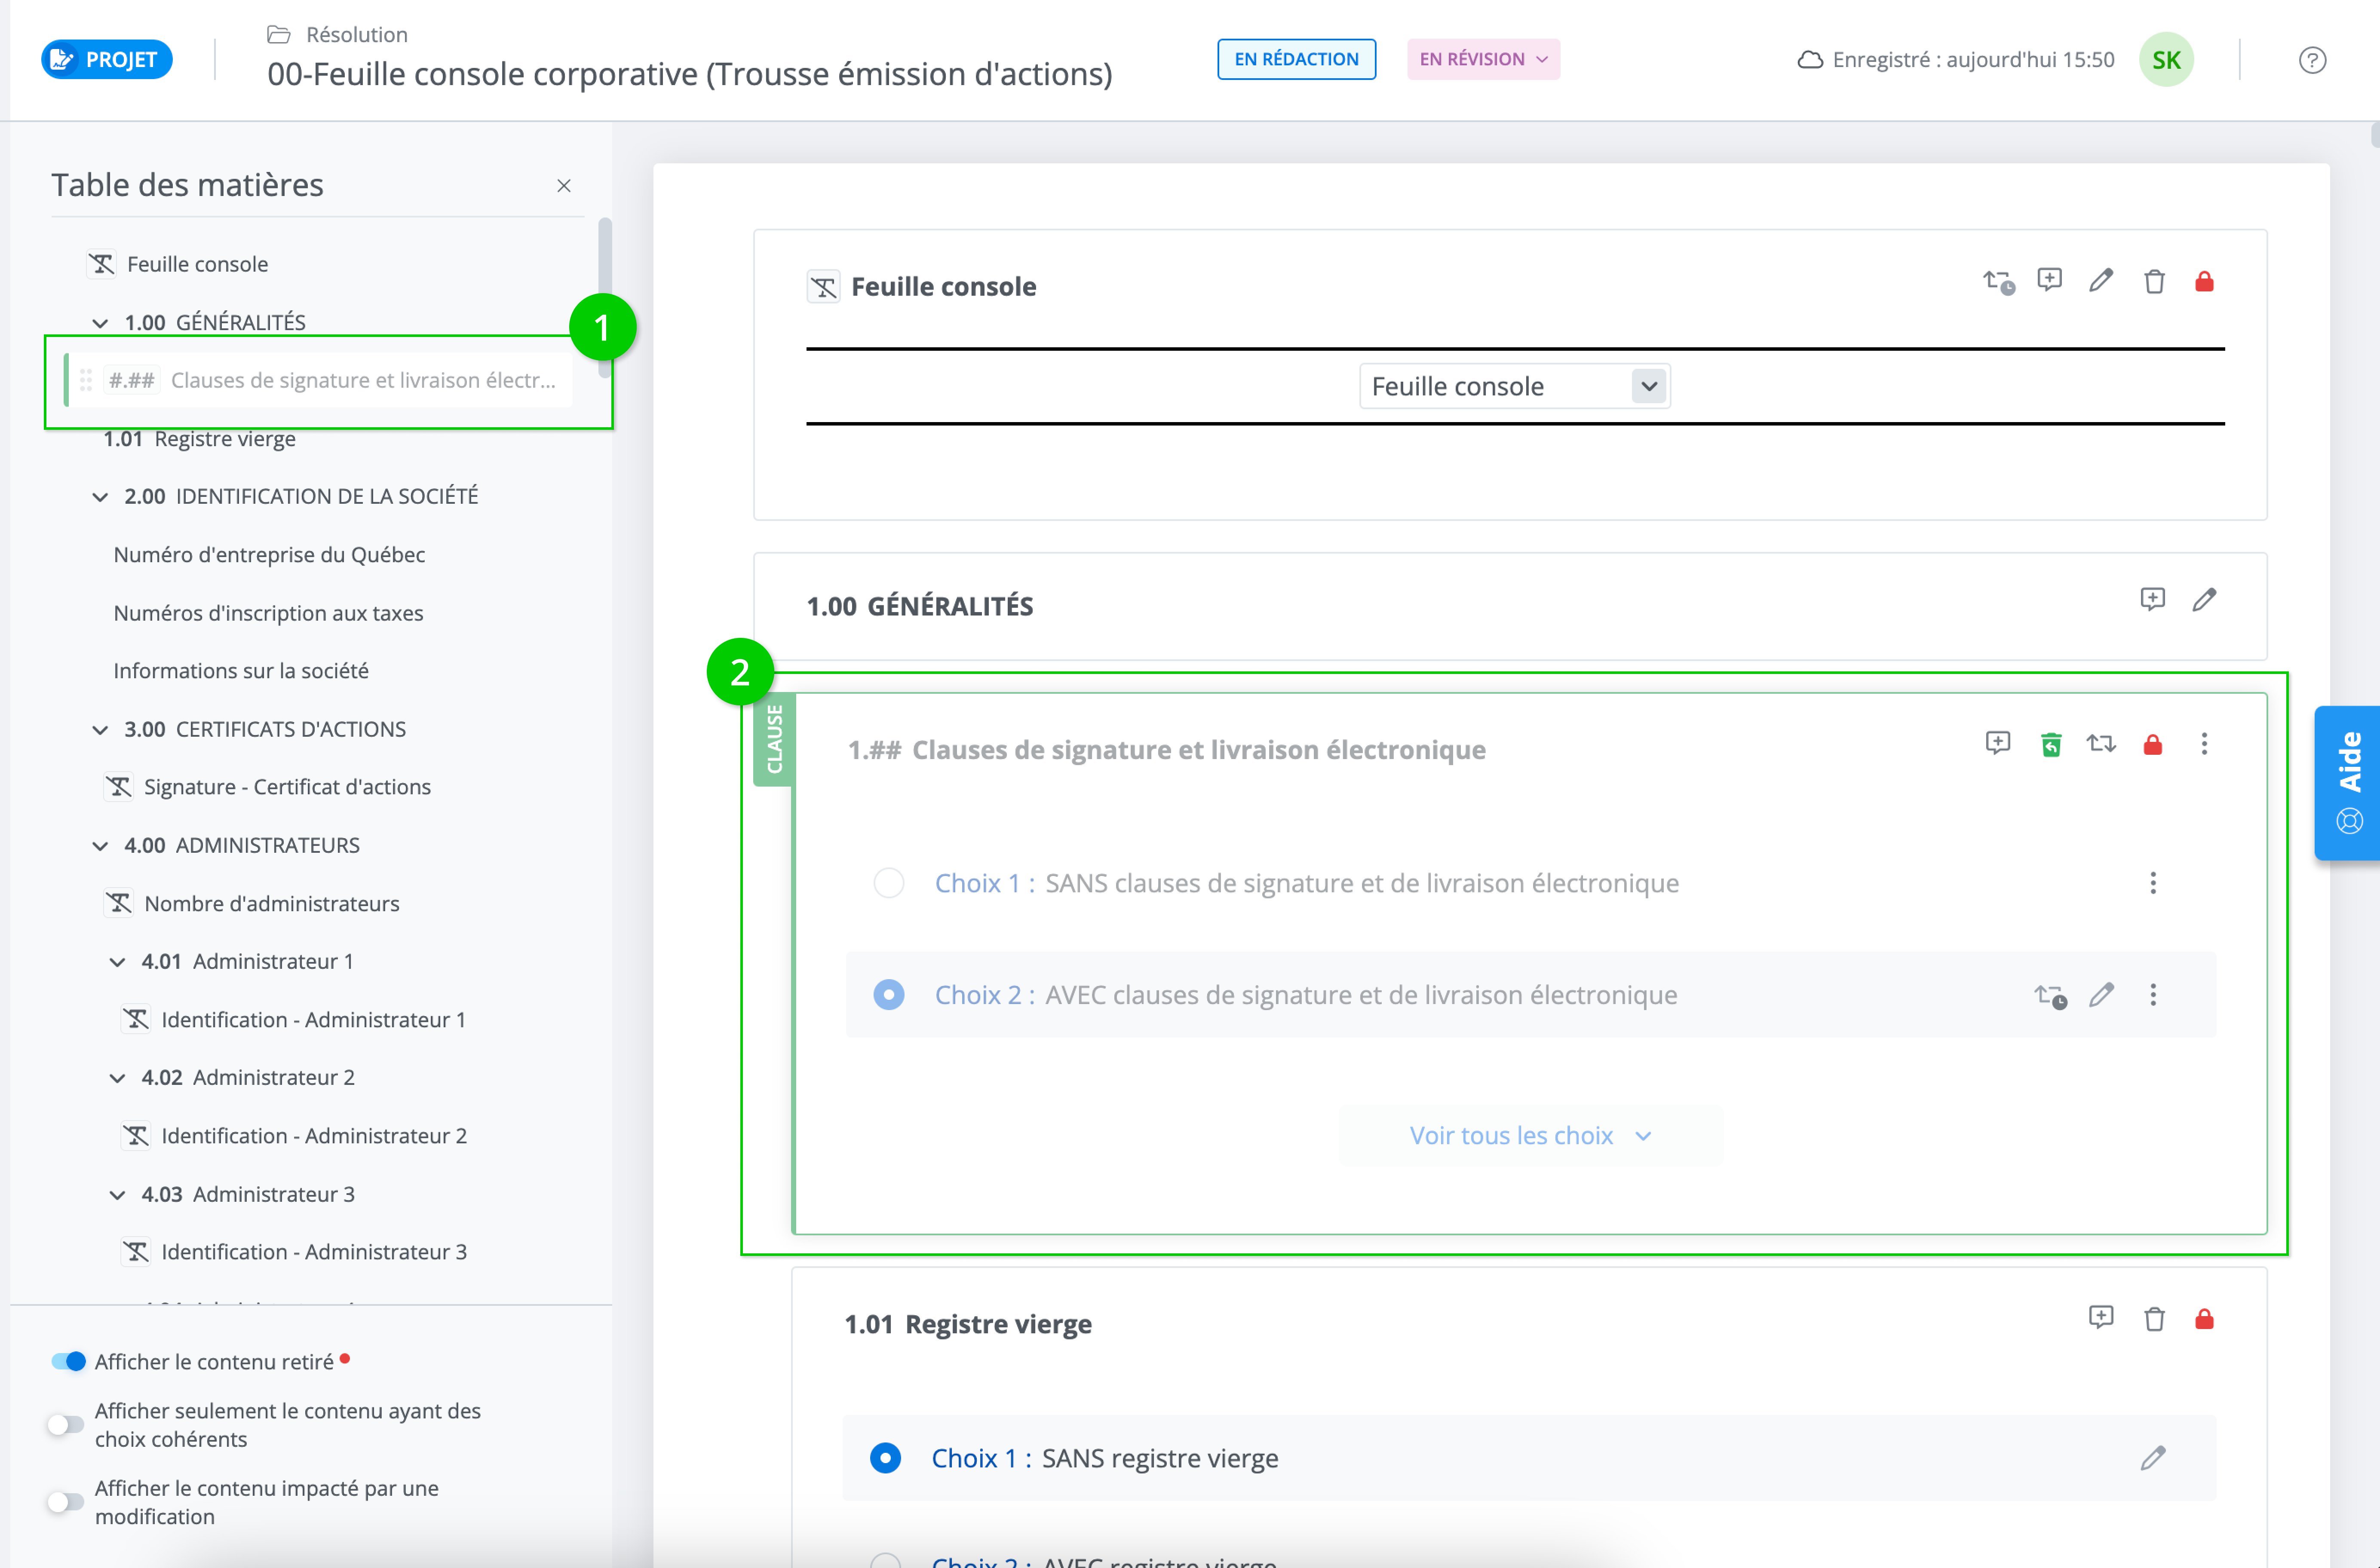Close the Table des matières panel

[x=564, y=186]
